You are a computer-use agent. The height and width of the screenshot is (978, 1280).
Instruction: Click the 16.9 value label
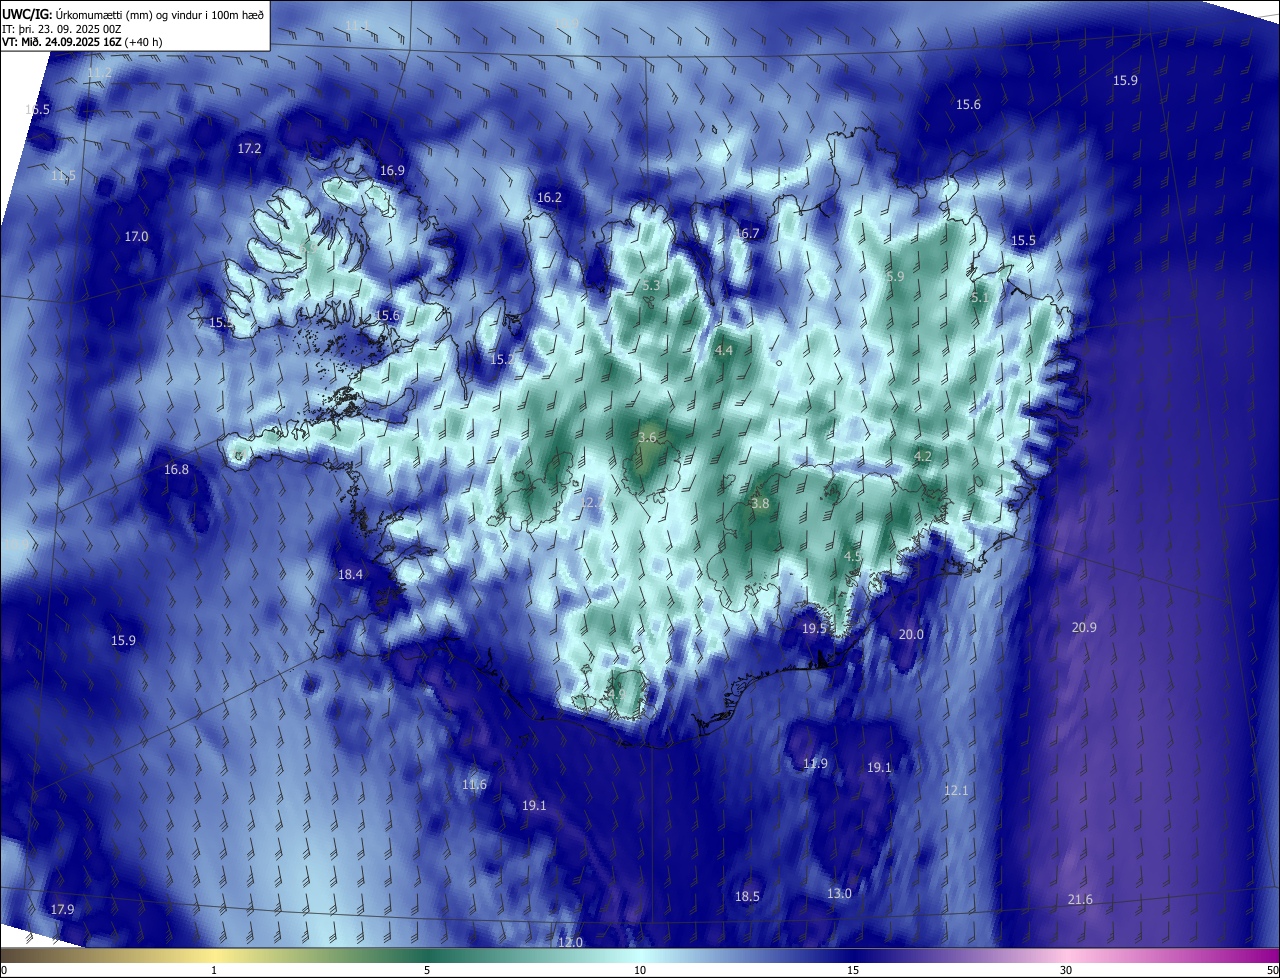click(x=392, y=171)
